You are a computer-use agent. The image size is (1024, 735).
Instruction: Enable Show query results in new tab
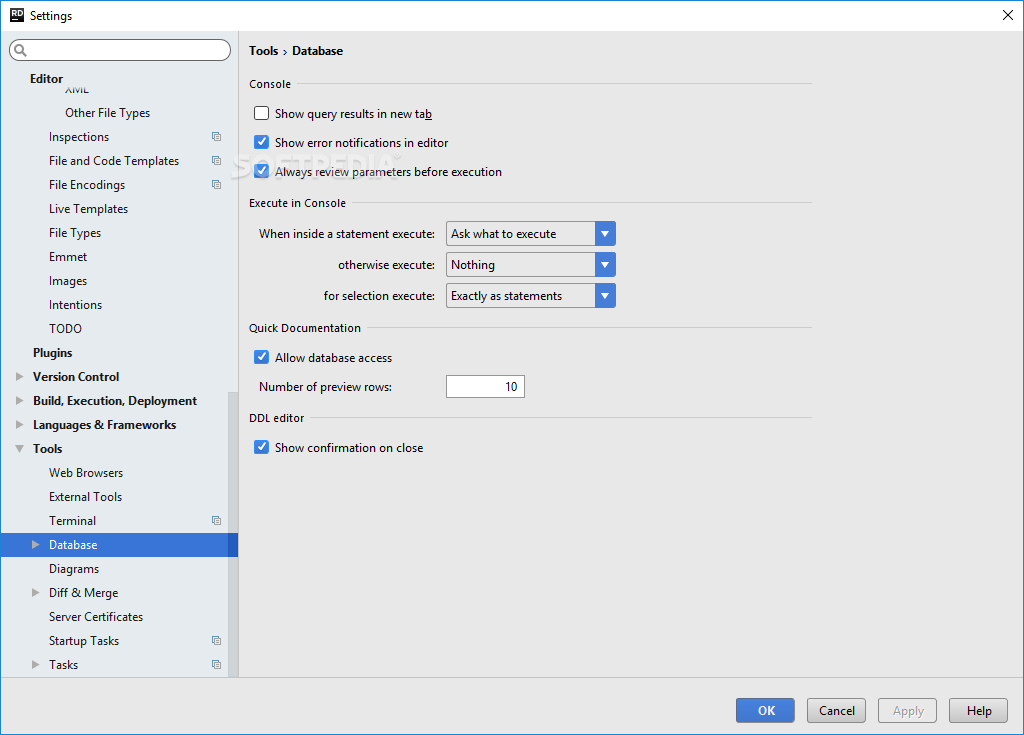(x=262, y=114)
